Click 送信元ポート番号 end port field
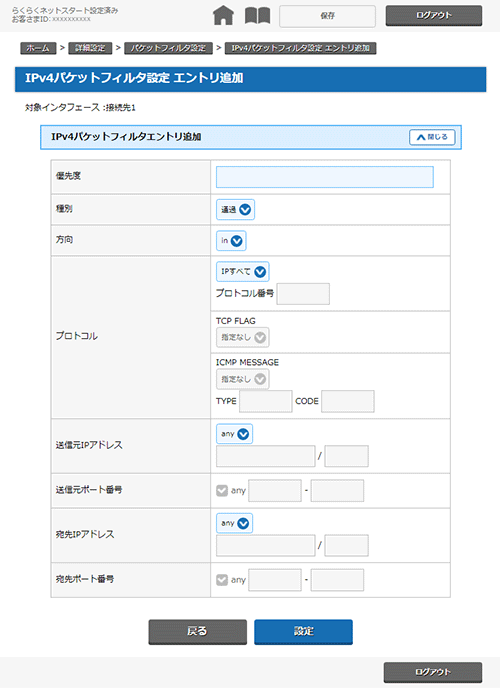Image resolution: width=500 pixels, height=690 pixels. [x=337, y=491]
